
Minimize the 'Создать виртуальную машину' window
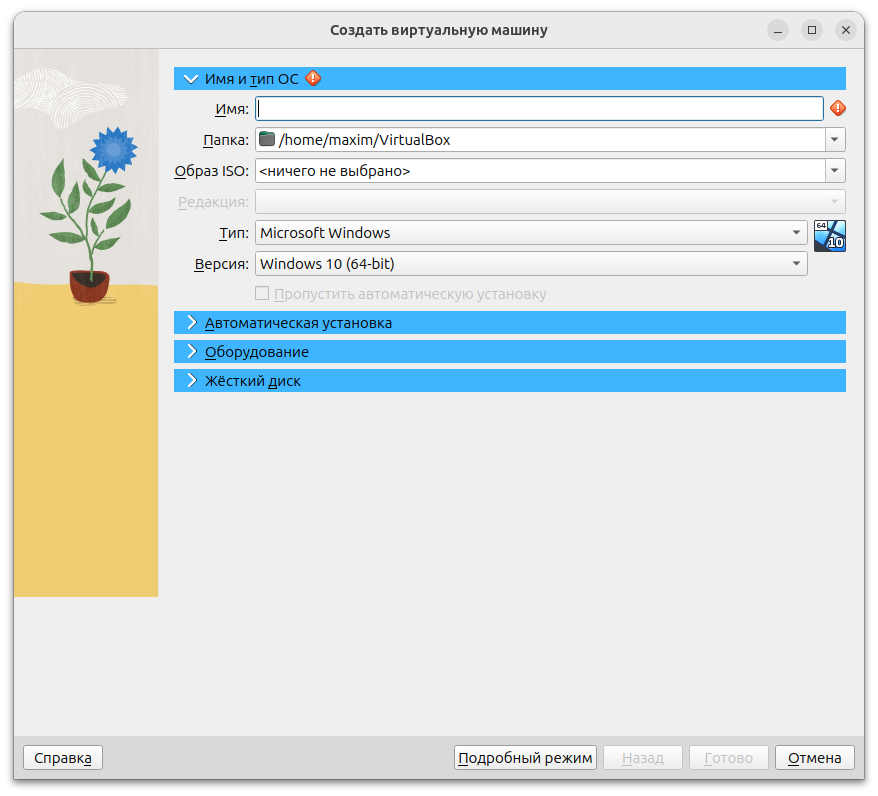777,30
